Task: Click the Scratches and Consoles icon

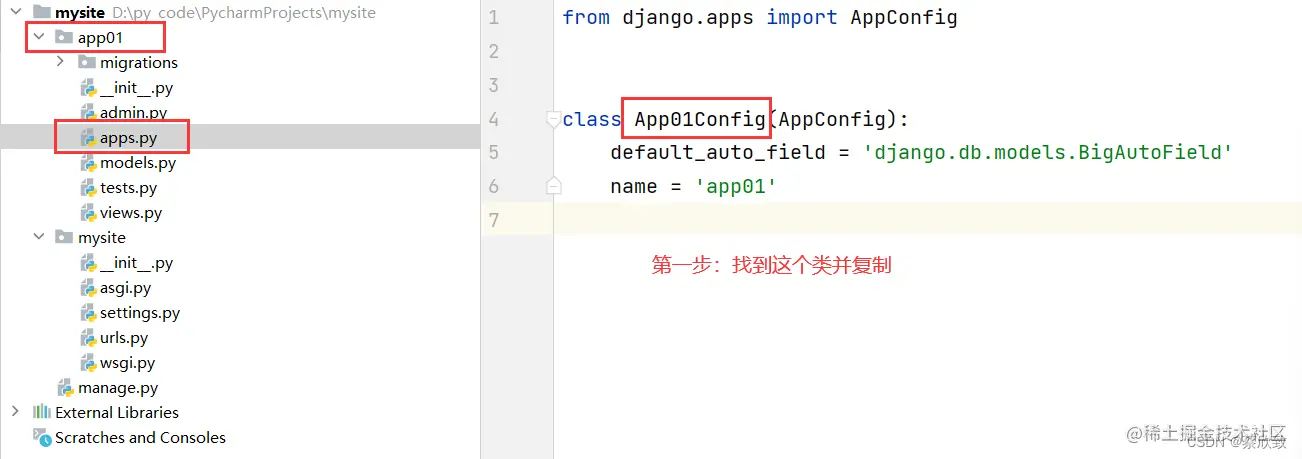Action: 42,437
